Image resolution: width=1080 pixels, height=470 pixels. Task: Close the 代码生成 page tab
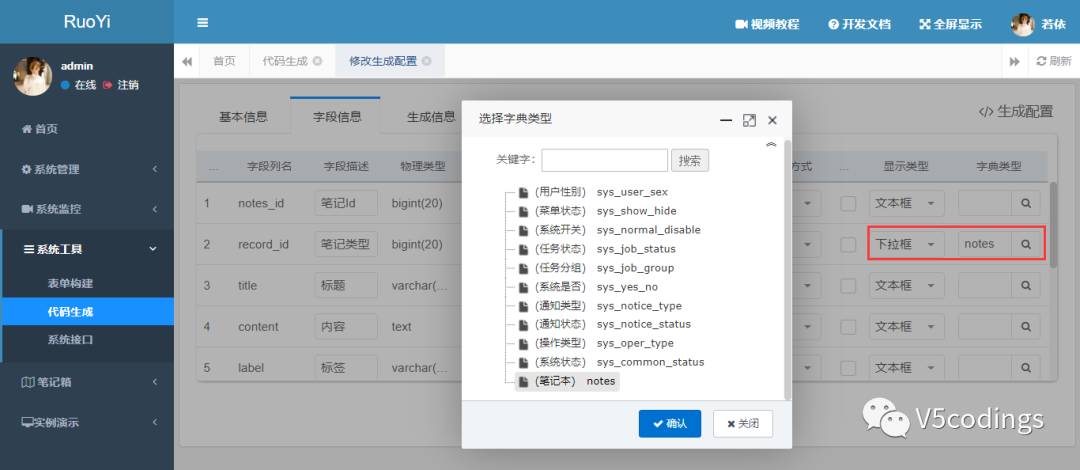click(318, 61)
